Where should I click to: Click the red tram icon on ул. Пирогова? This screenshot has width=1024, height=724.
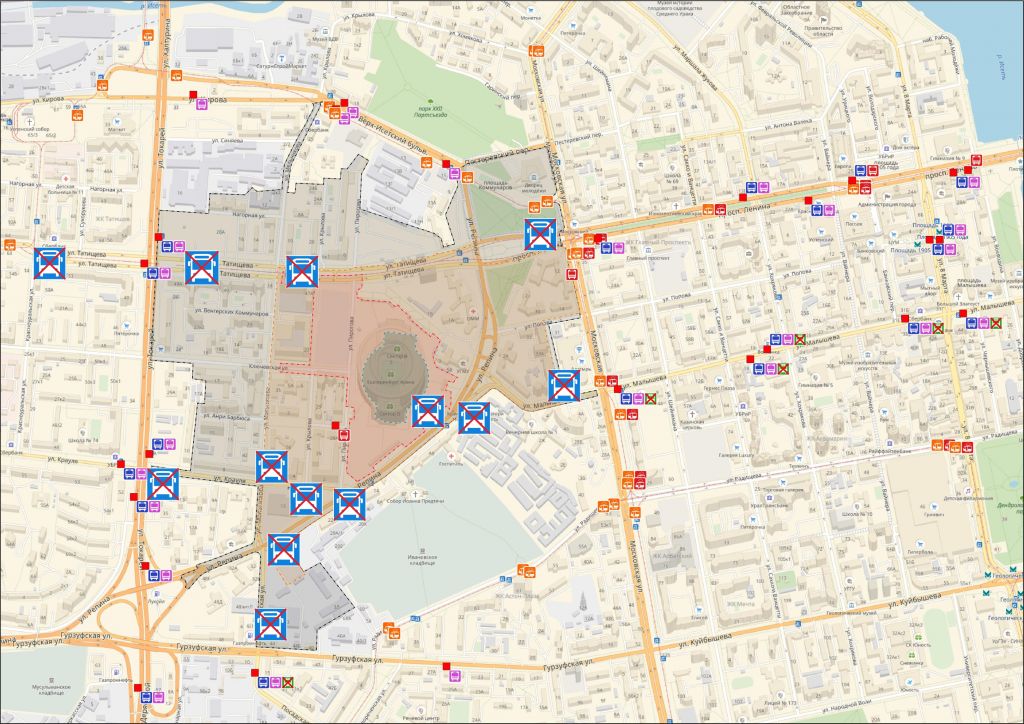[x=346, y=434]
